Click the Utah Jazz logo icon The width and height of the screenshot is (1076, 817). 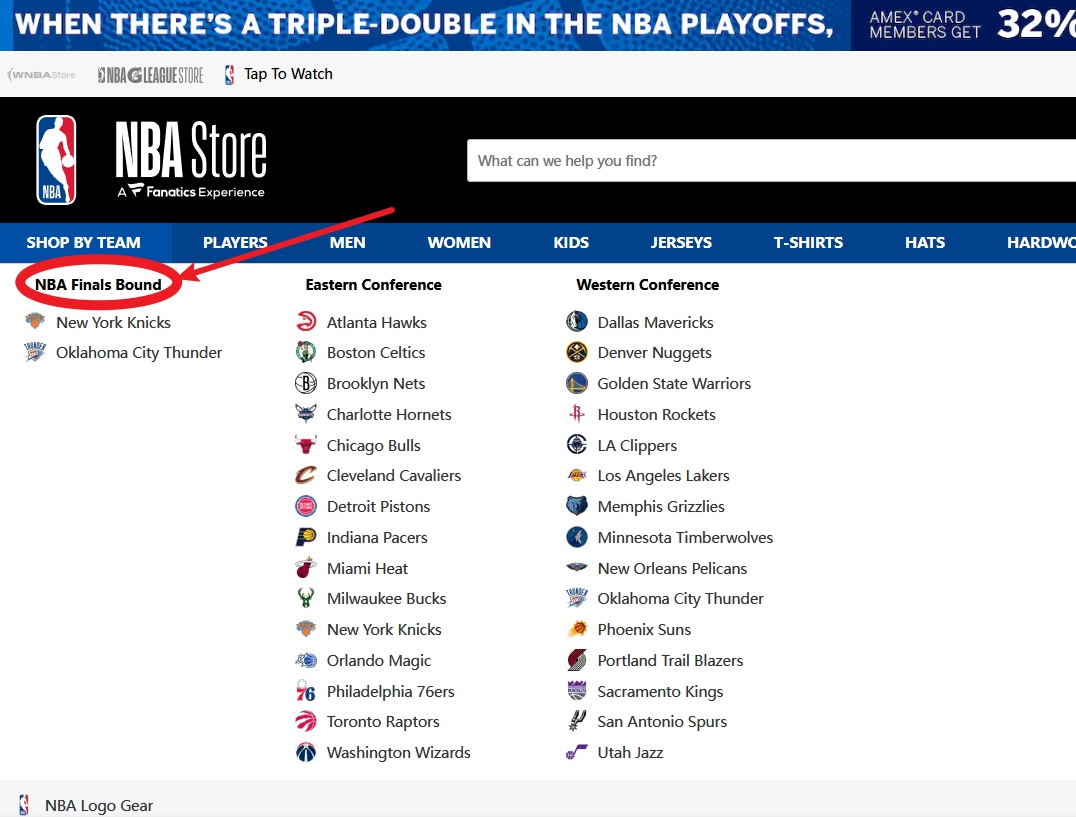(x=577, y=752)
